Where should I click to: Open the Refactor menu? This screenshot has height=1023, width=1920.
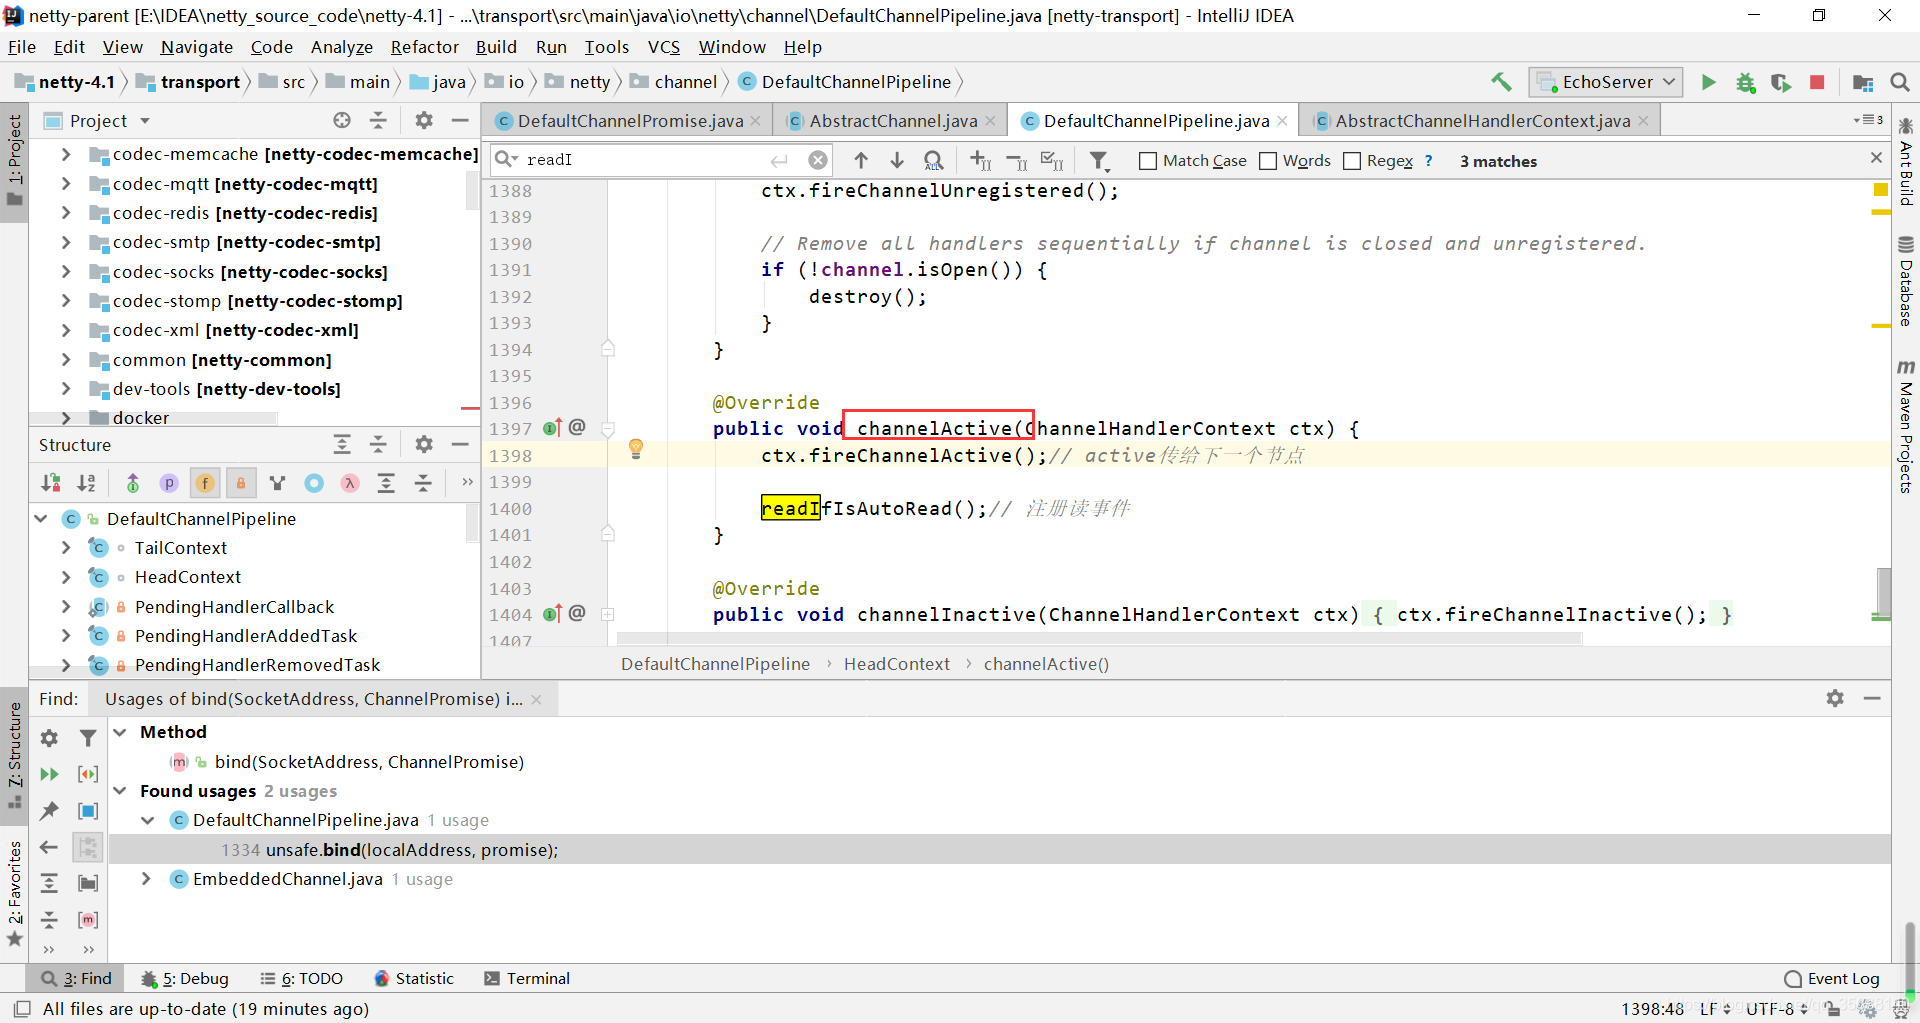[x=424, y=47]
